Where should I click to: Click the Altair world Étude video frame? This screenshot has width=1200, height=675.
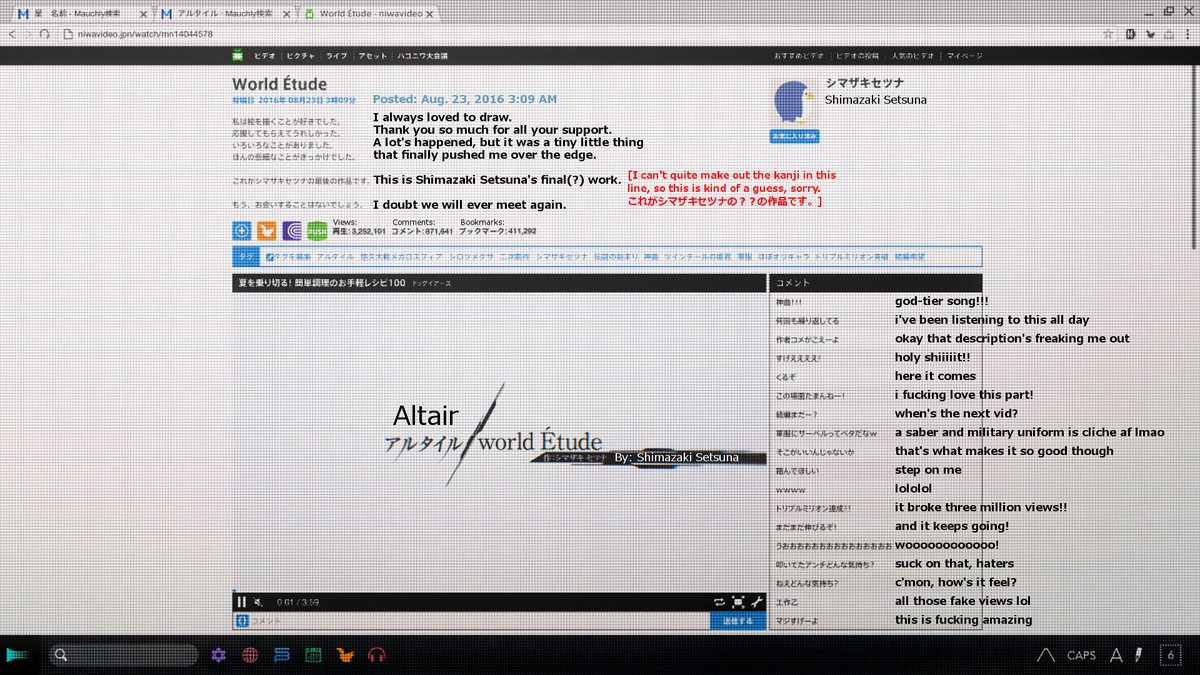(500, 441)
